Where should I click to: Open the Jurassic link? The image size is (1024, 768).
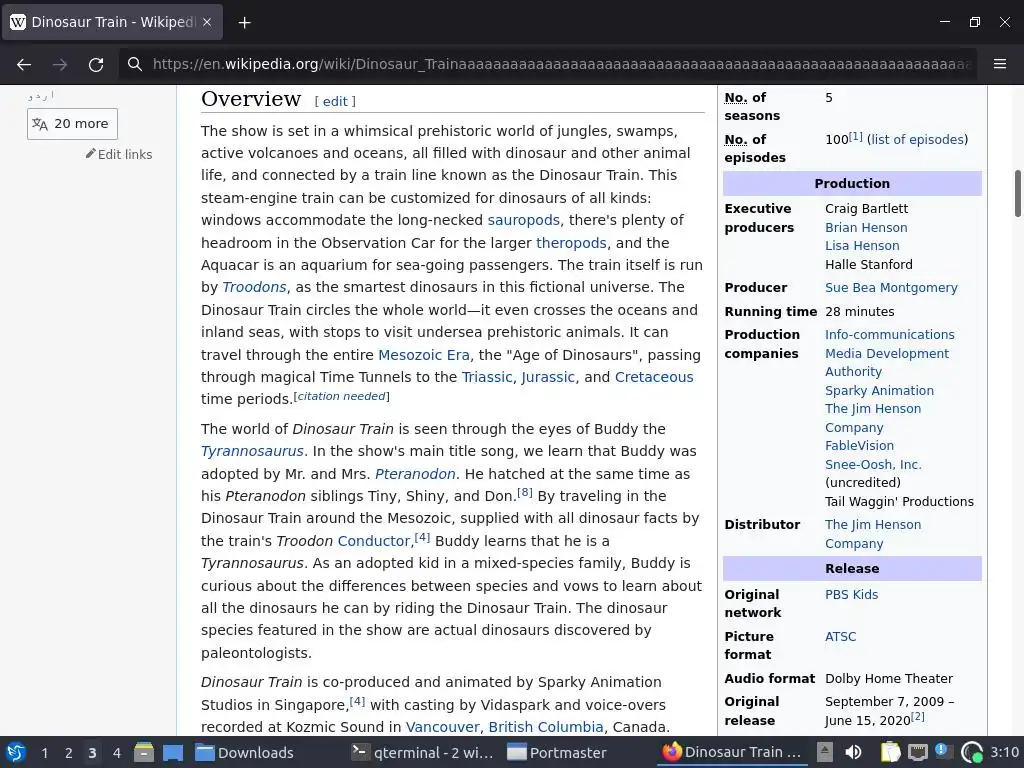click(x=548, y=377)
